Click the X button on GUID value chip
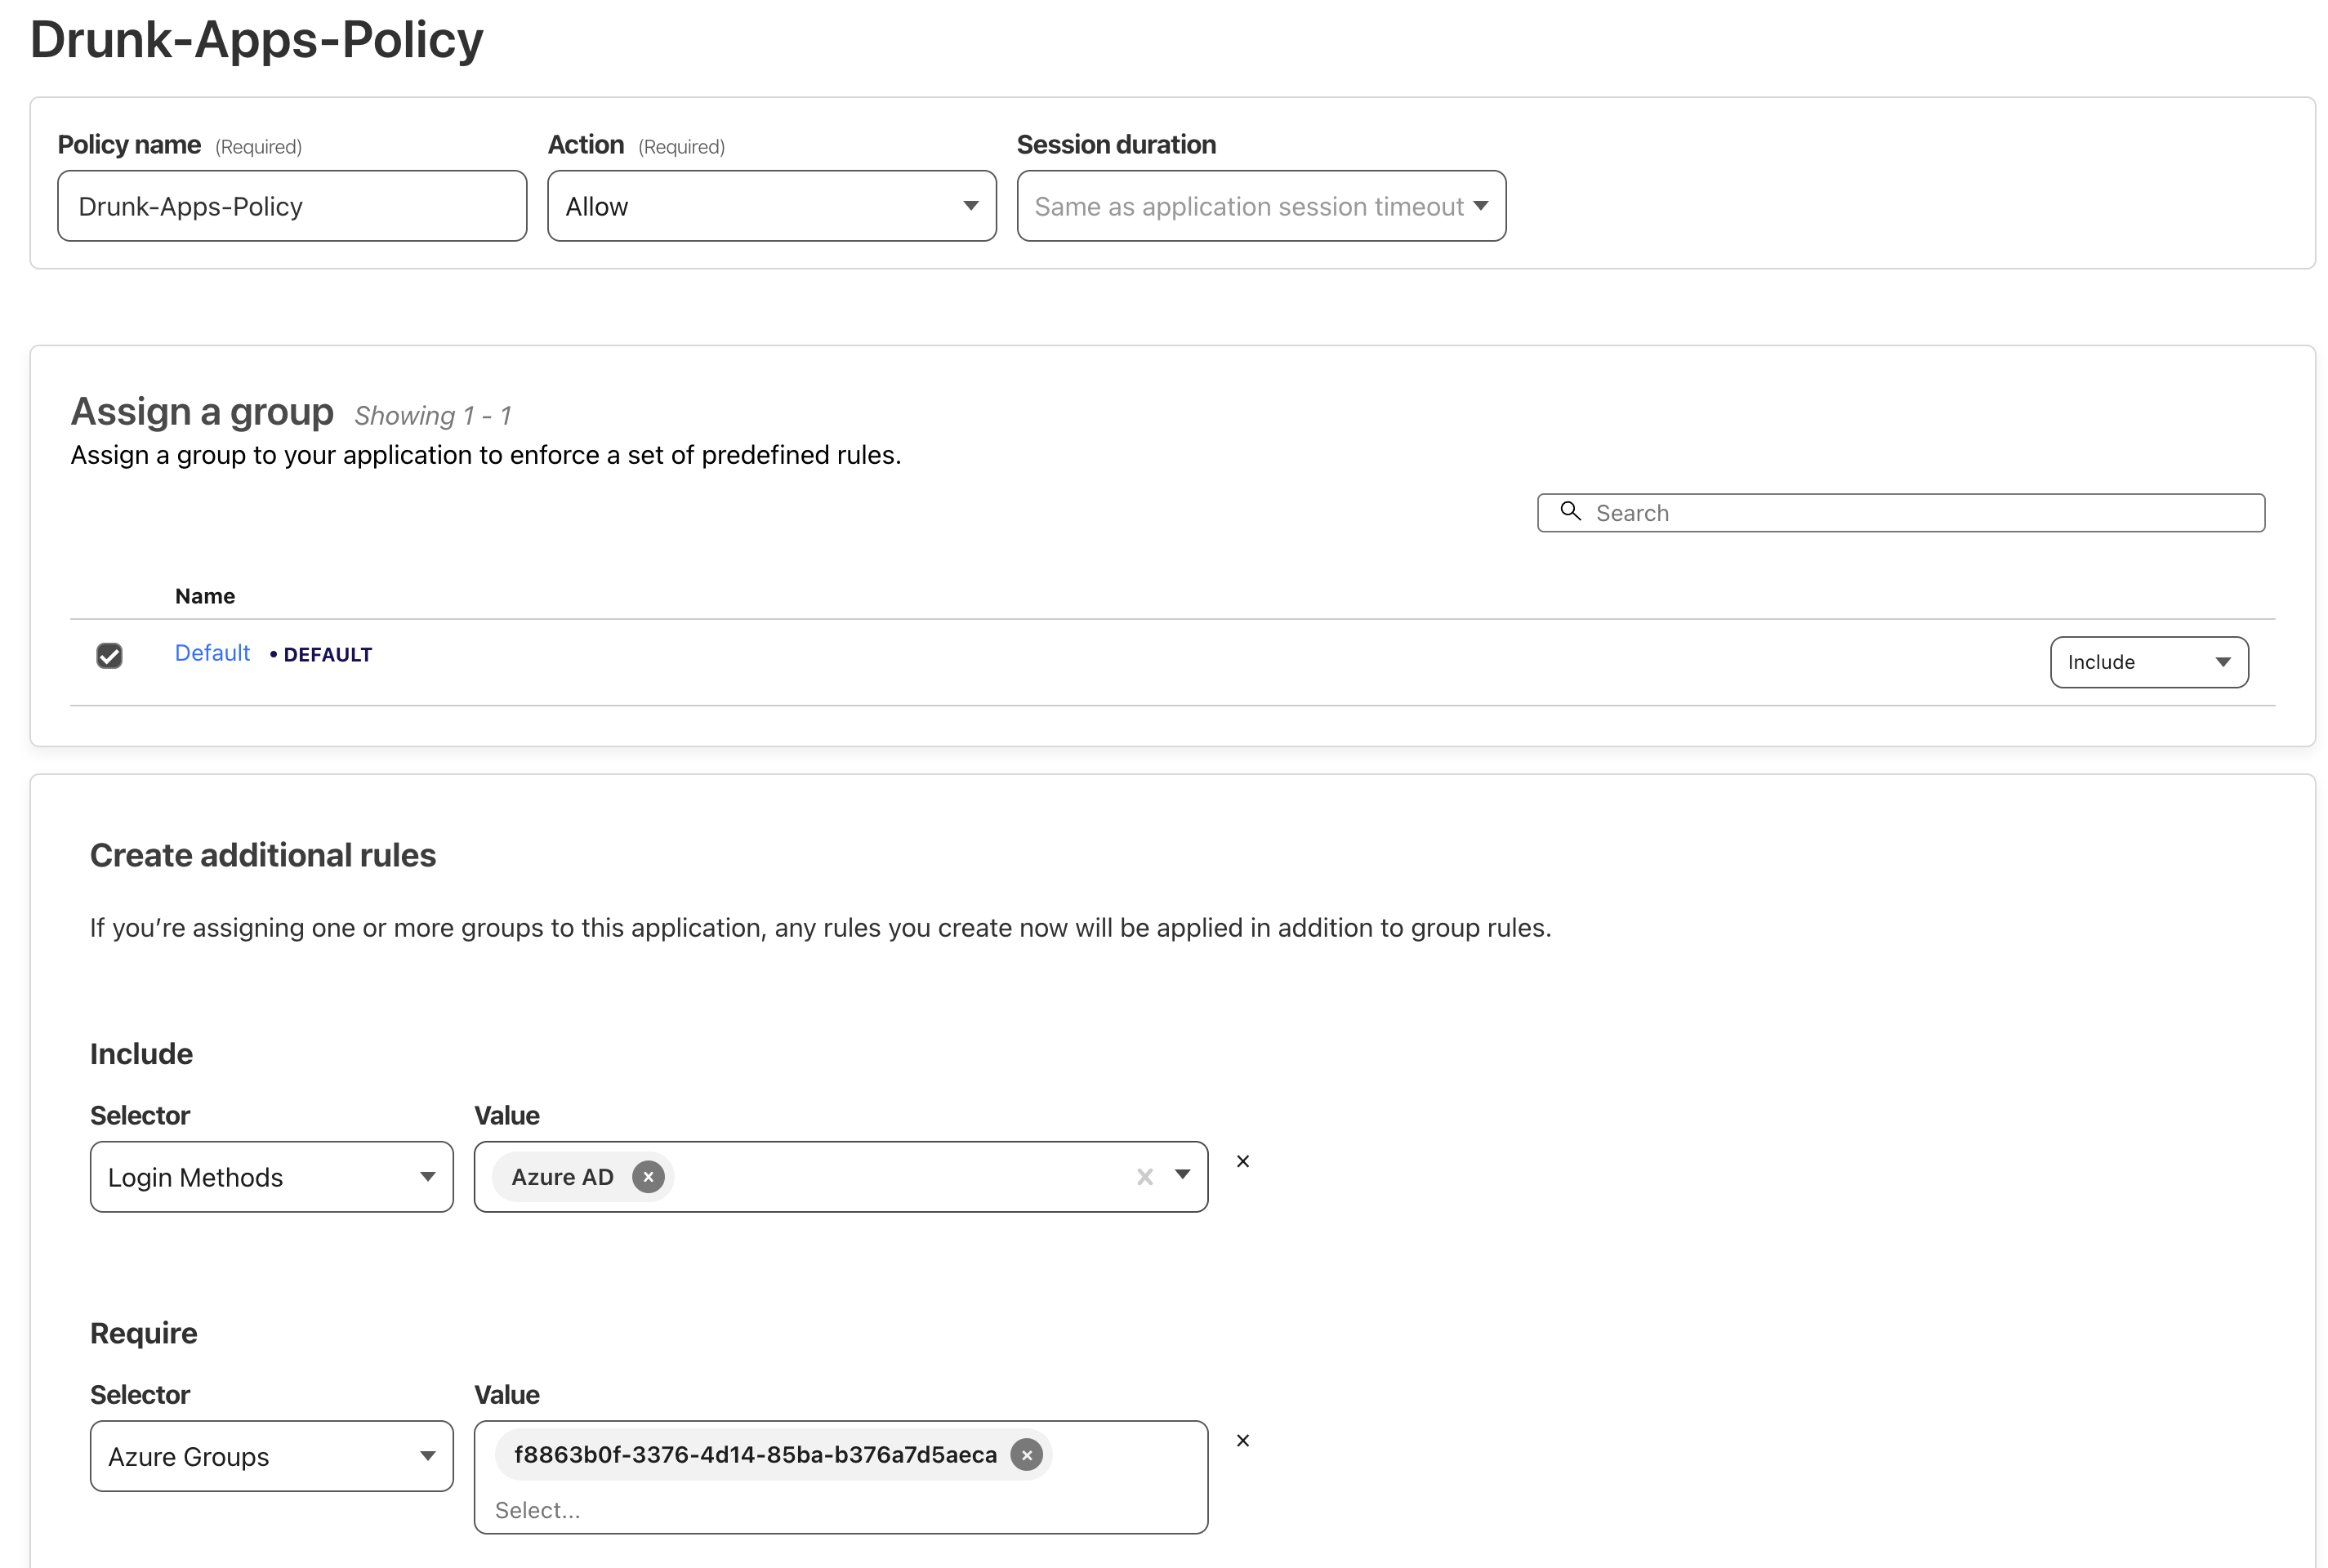2328x1568 pixels. pyautogui.click(x=1028, y=1454)
